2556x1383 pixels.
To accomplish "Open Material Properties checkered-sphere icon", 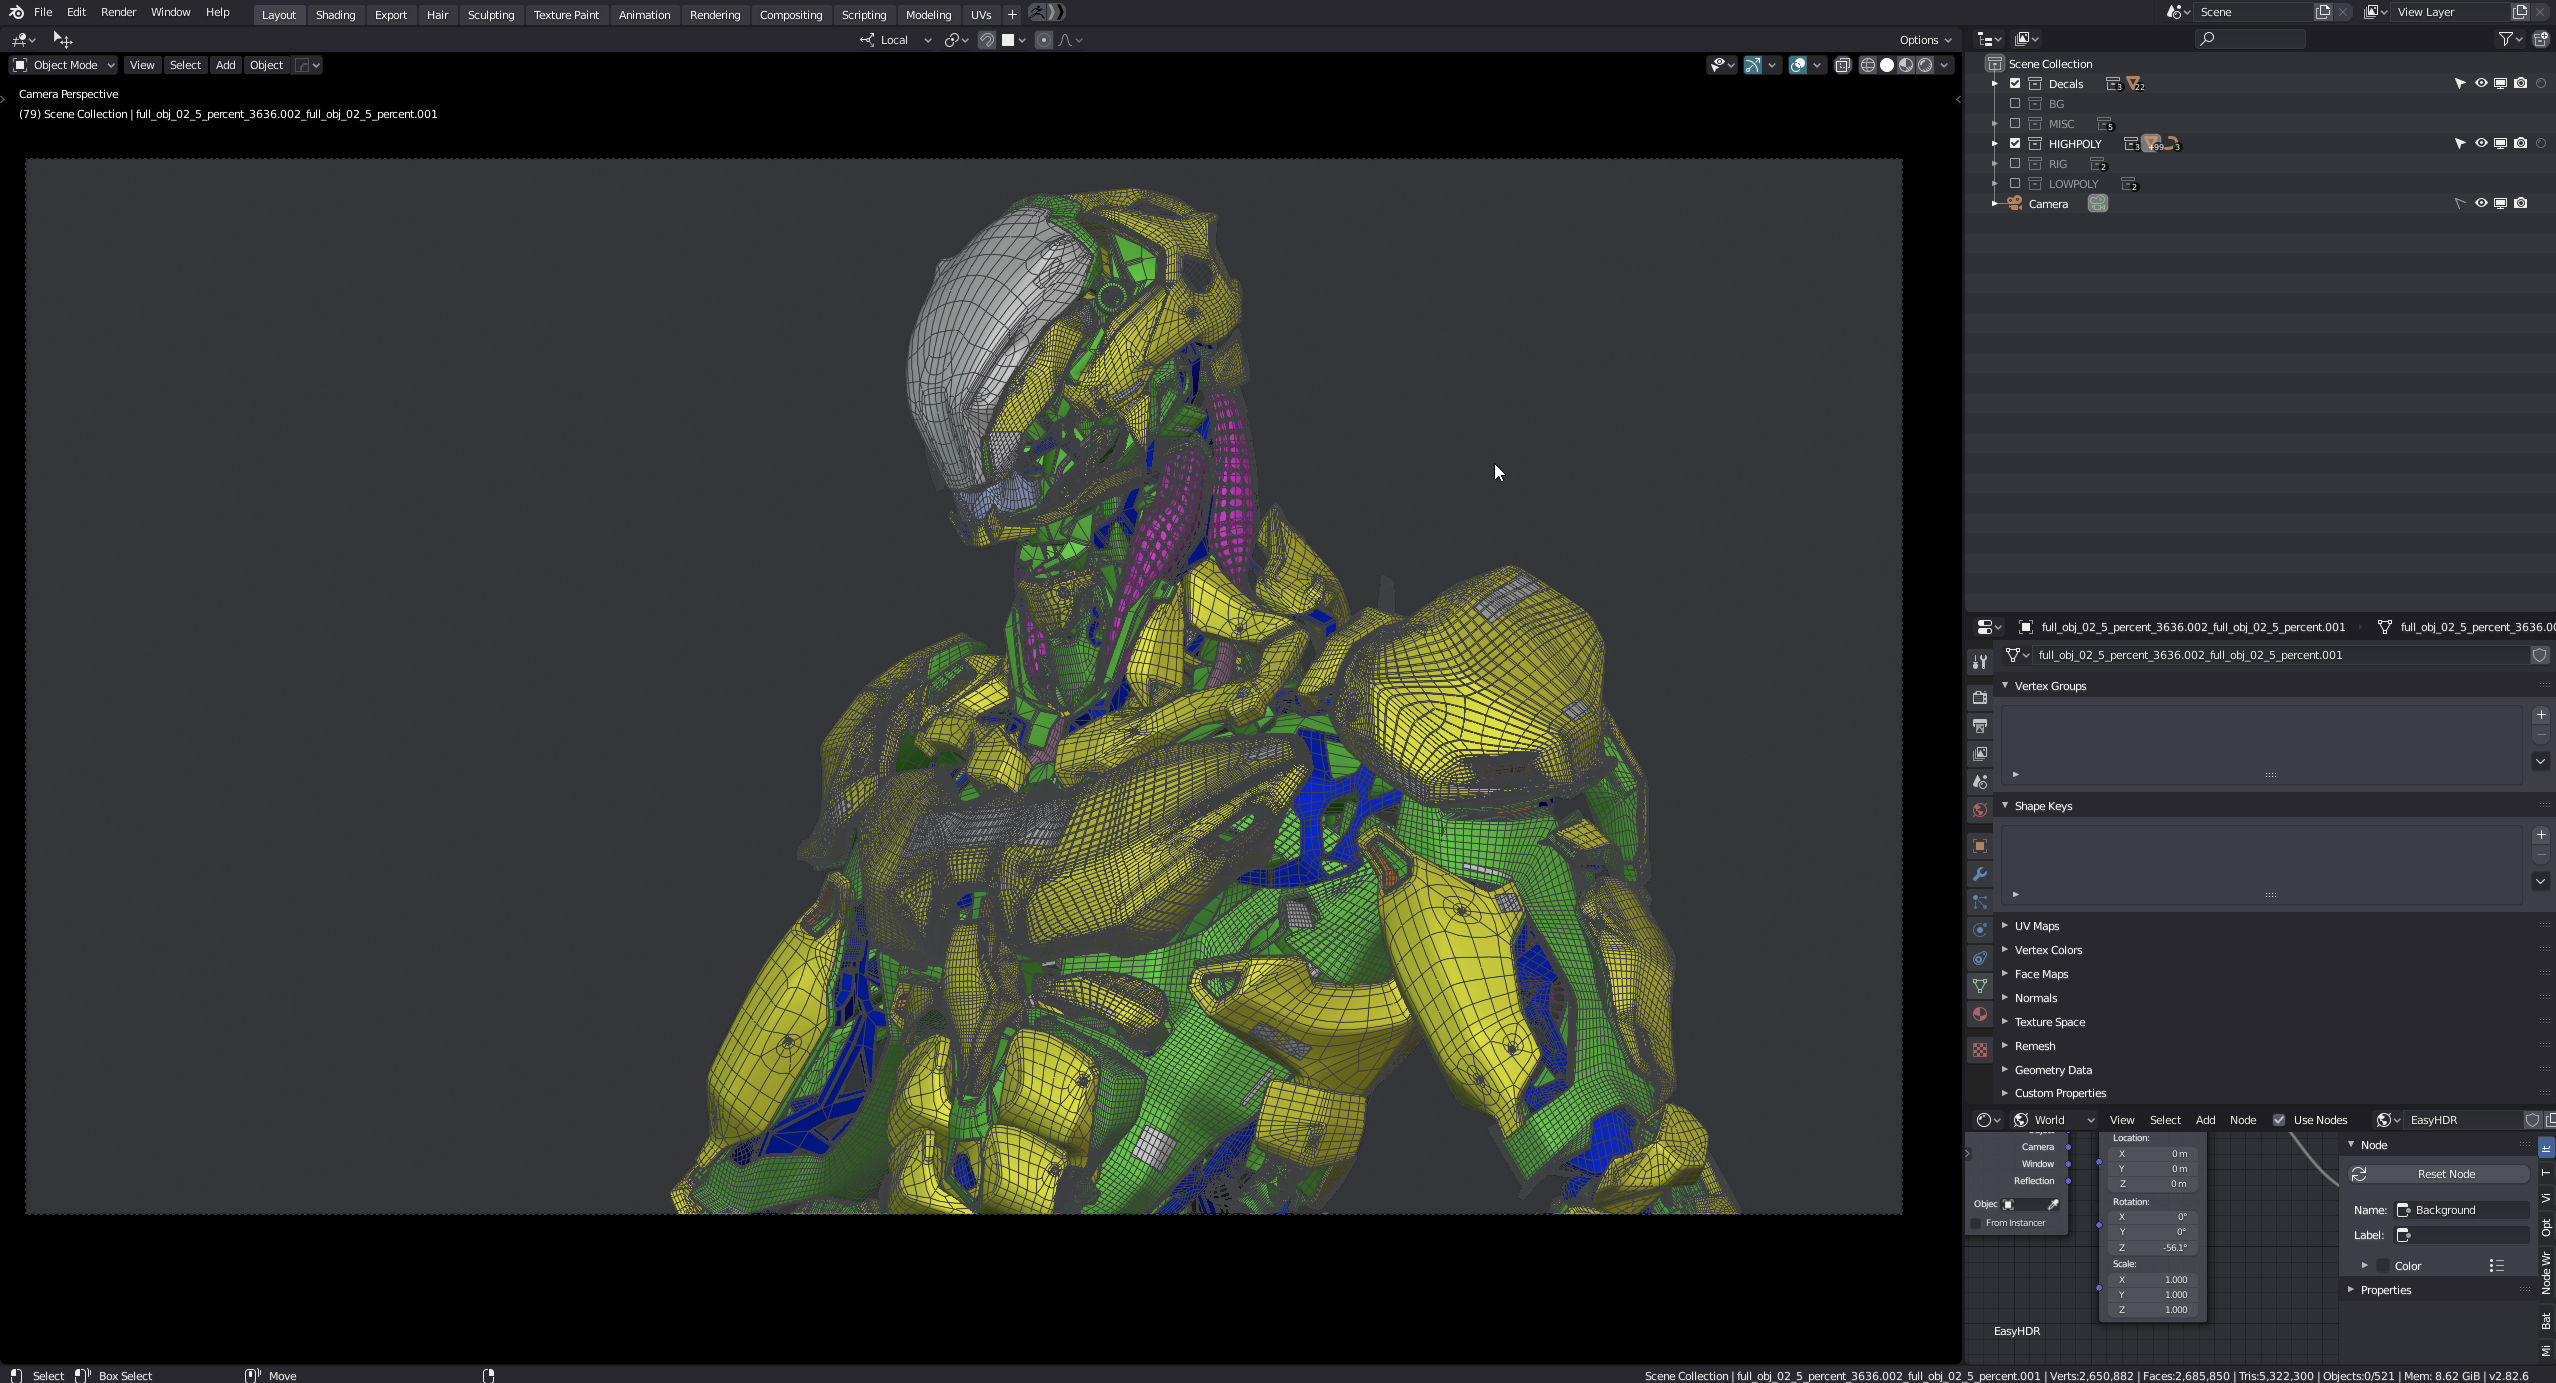I will [x=1980, y=1013].
